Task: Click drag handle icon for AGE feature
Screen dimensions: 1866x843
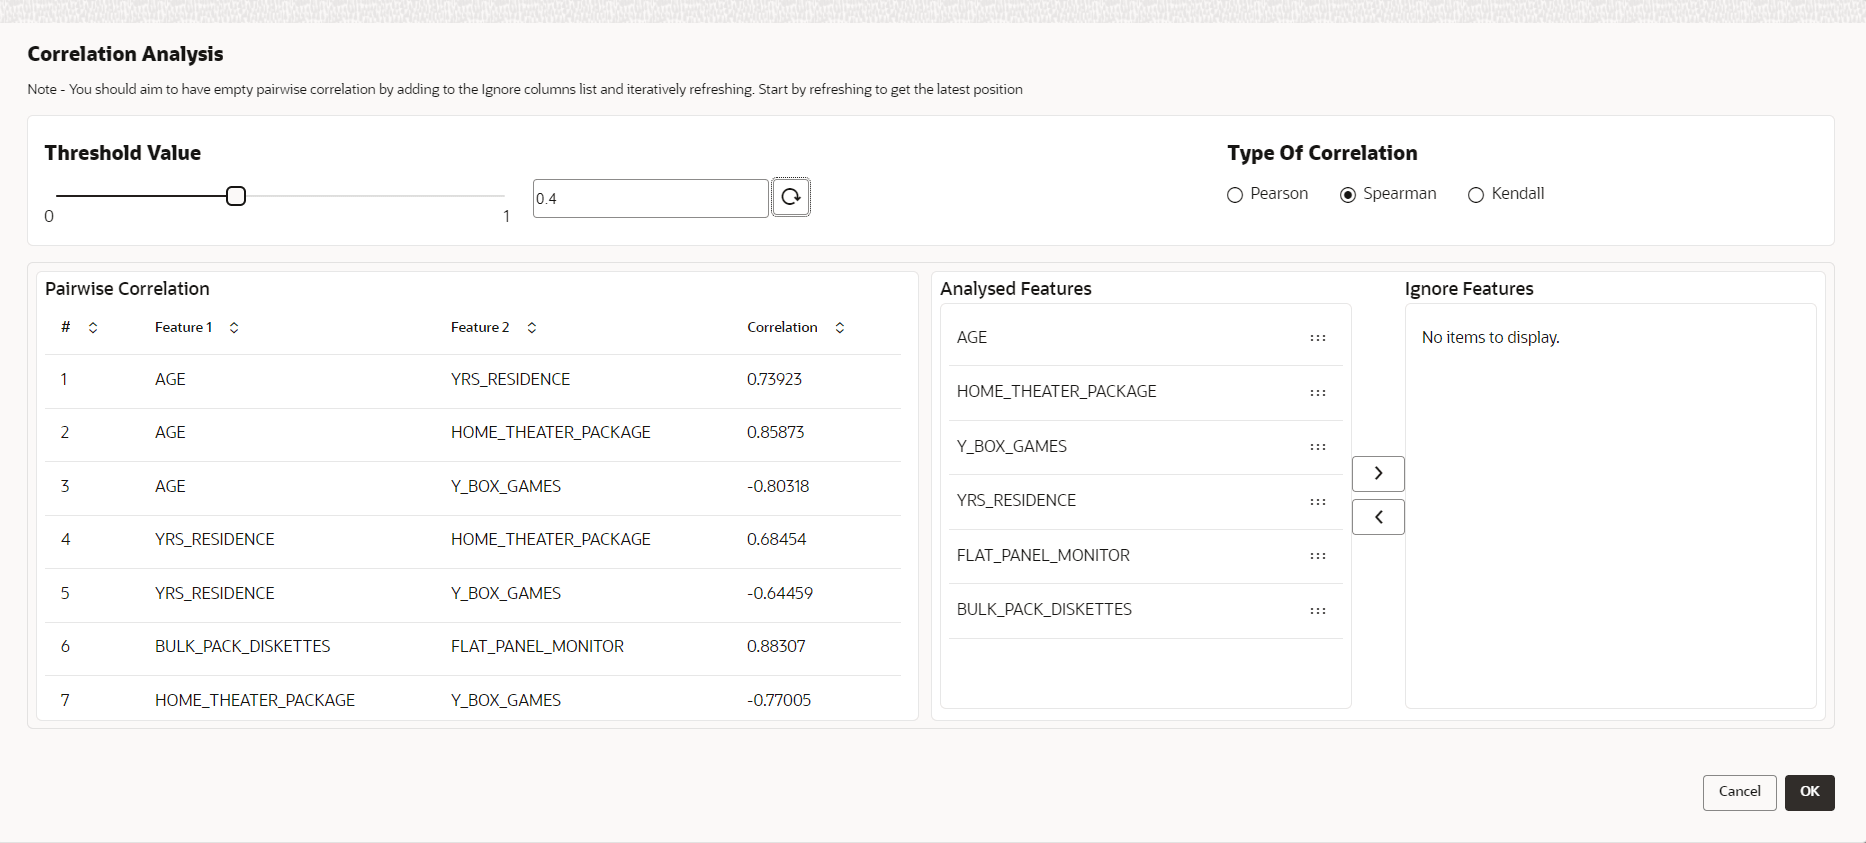Action: click(x=1317, y=338)
